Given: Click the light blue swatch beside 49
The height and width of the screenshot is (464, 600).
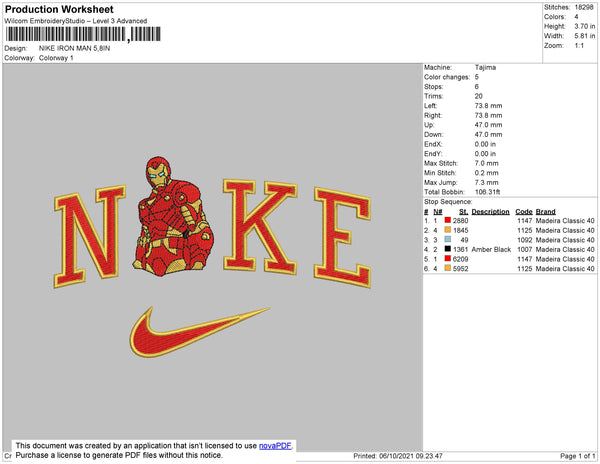Looking at the screenshot, I should [447, 239].
